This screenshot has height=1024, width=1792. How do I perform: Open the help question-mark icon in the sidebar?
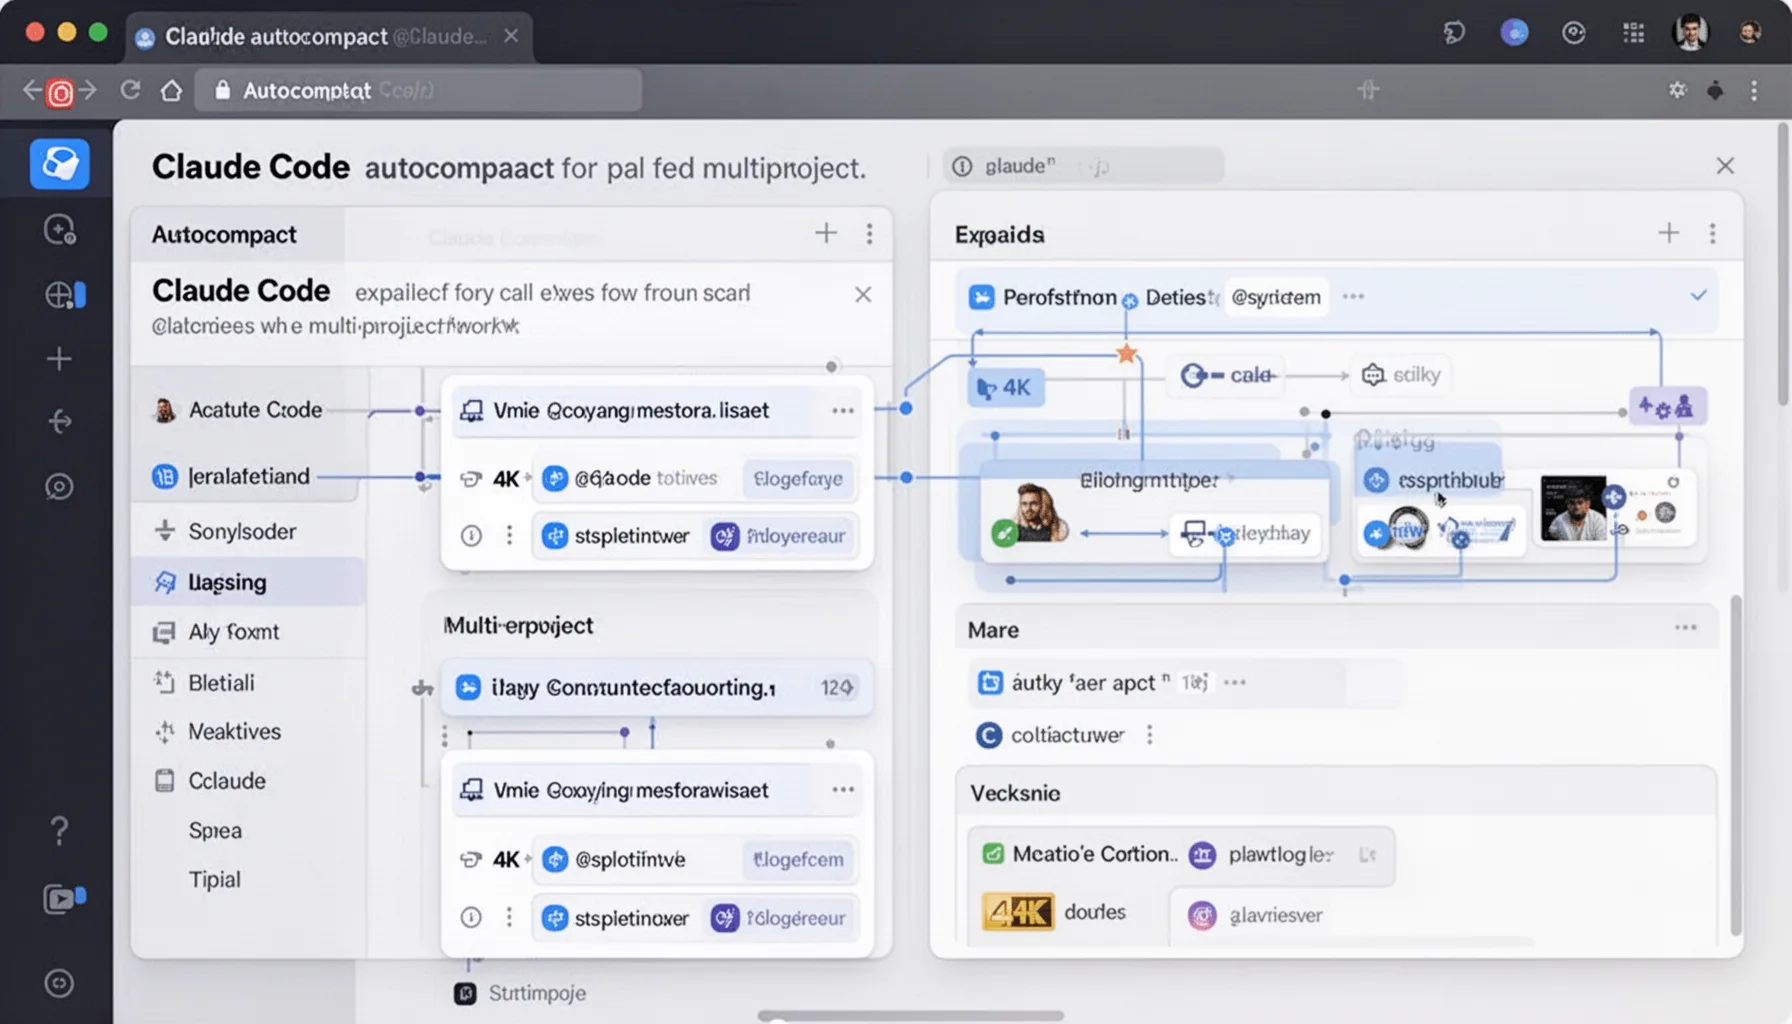click(x=59, y=830)
